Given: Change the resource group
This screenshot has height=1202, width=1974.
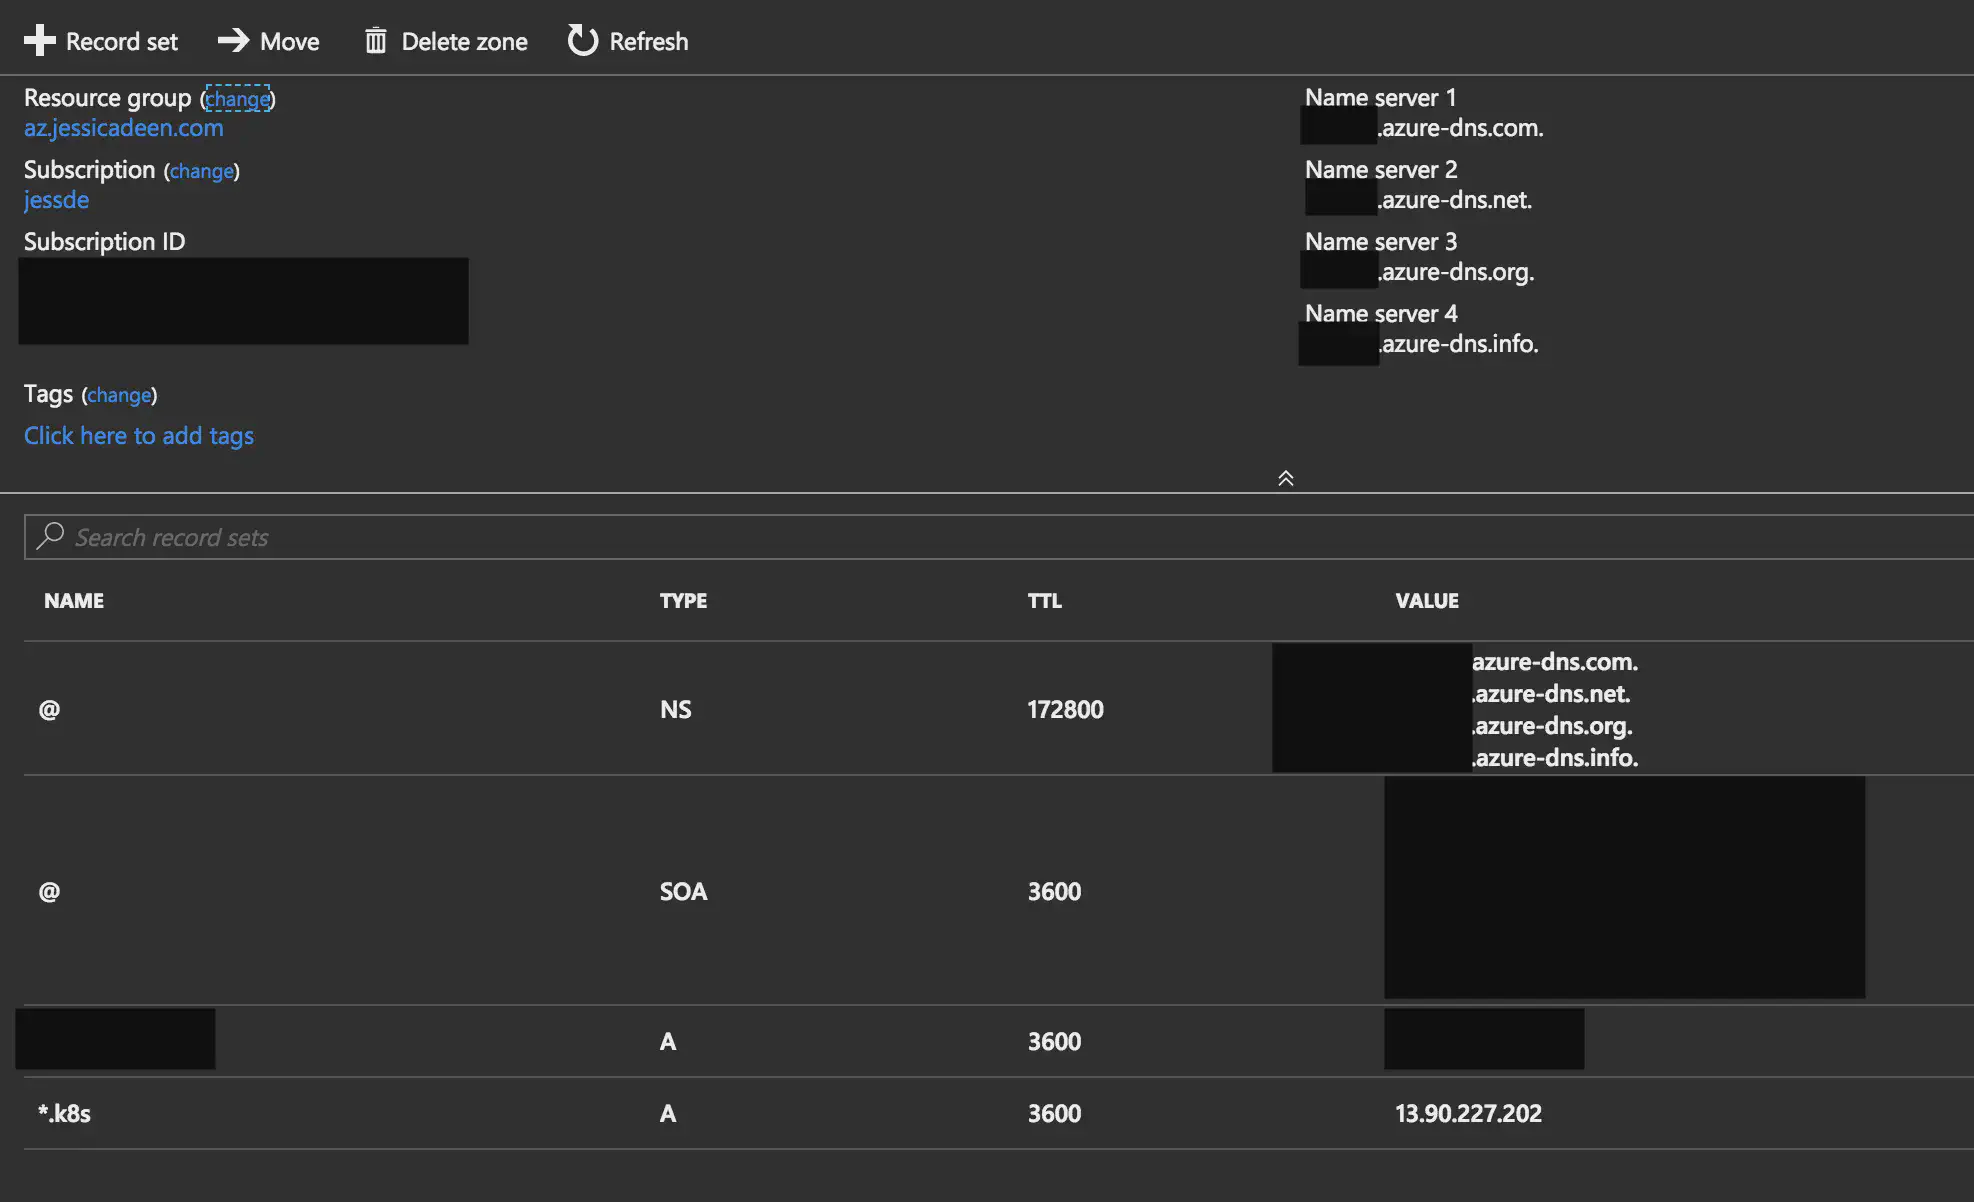Looking at the screenshot, I should (238, 98).
